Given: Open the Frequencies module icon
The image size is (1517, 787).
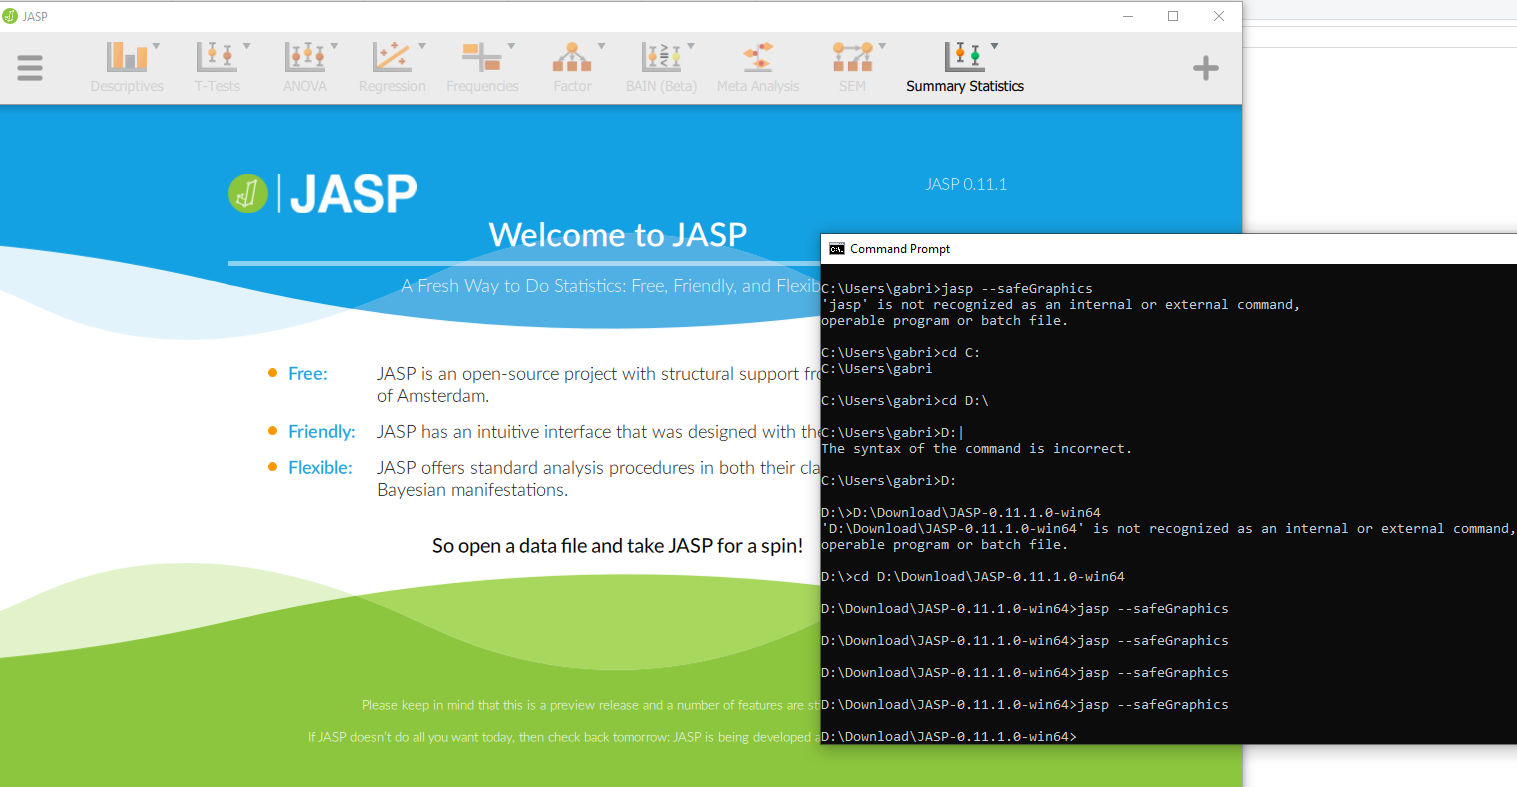Looking at the screenshot, I should (481, 57).
